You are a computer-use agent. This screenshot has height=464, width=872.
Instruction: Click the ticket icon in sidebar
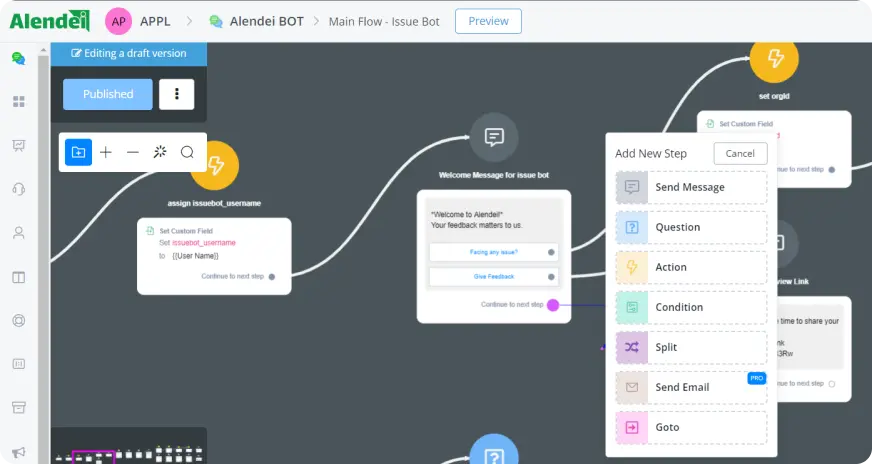(x=19, y=364)
